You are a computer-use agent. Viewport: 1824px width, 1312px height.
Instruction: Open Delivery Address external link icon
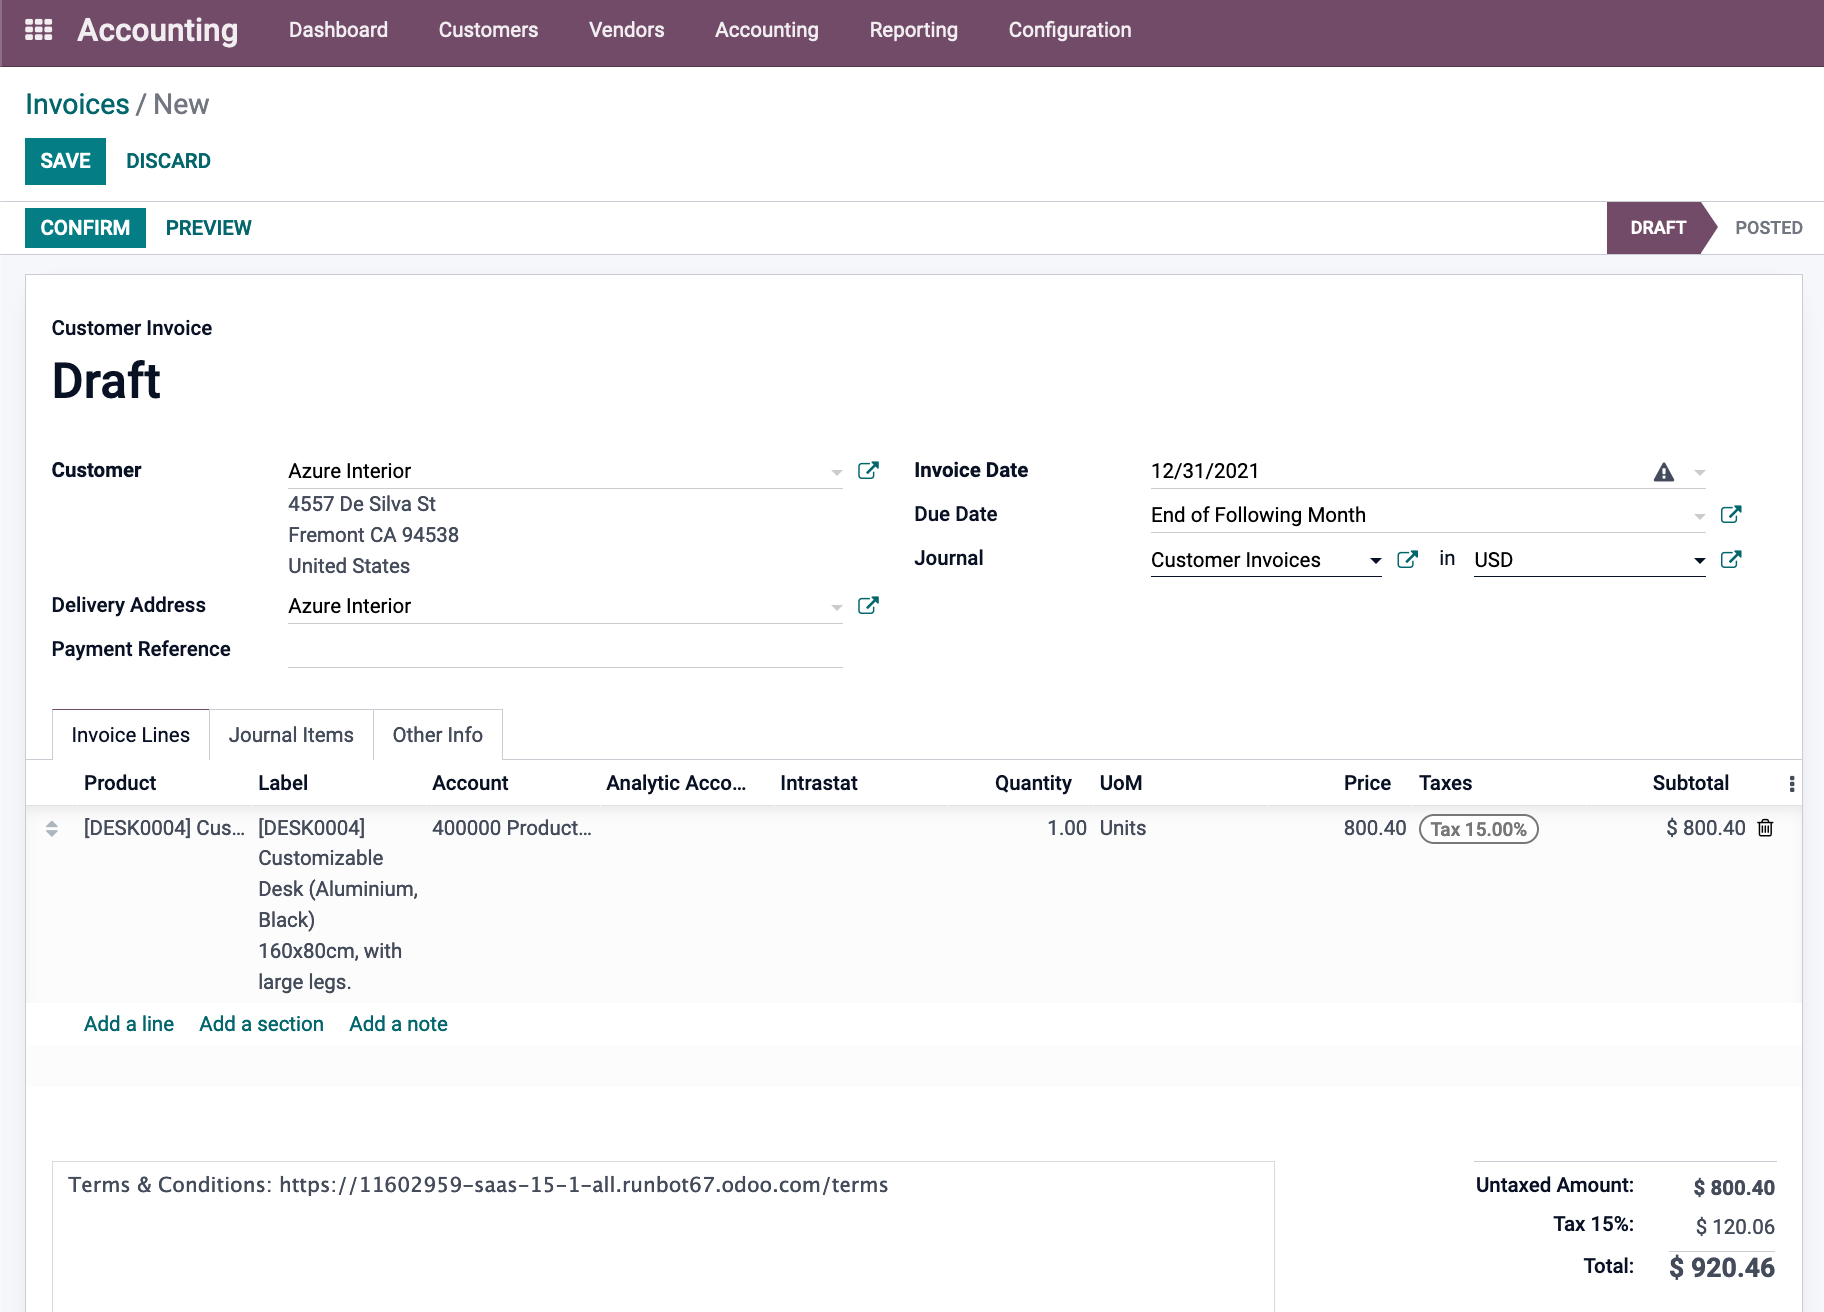(868, 606)
